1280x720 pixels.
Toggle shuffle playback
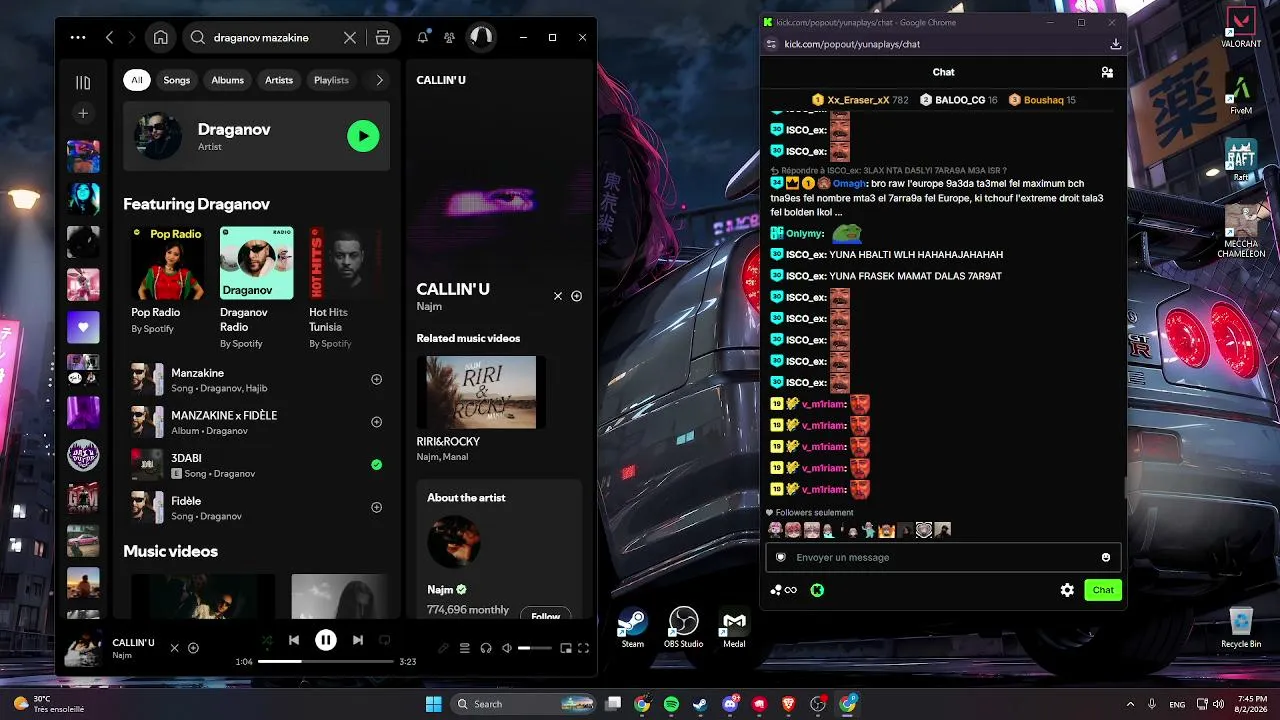click(267, 640)
